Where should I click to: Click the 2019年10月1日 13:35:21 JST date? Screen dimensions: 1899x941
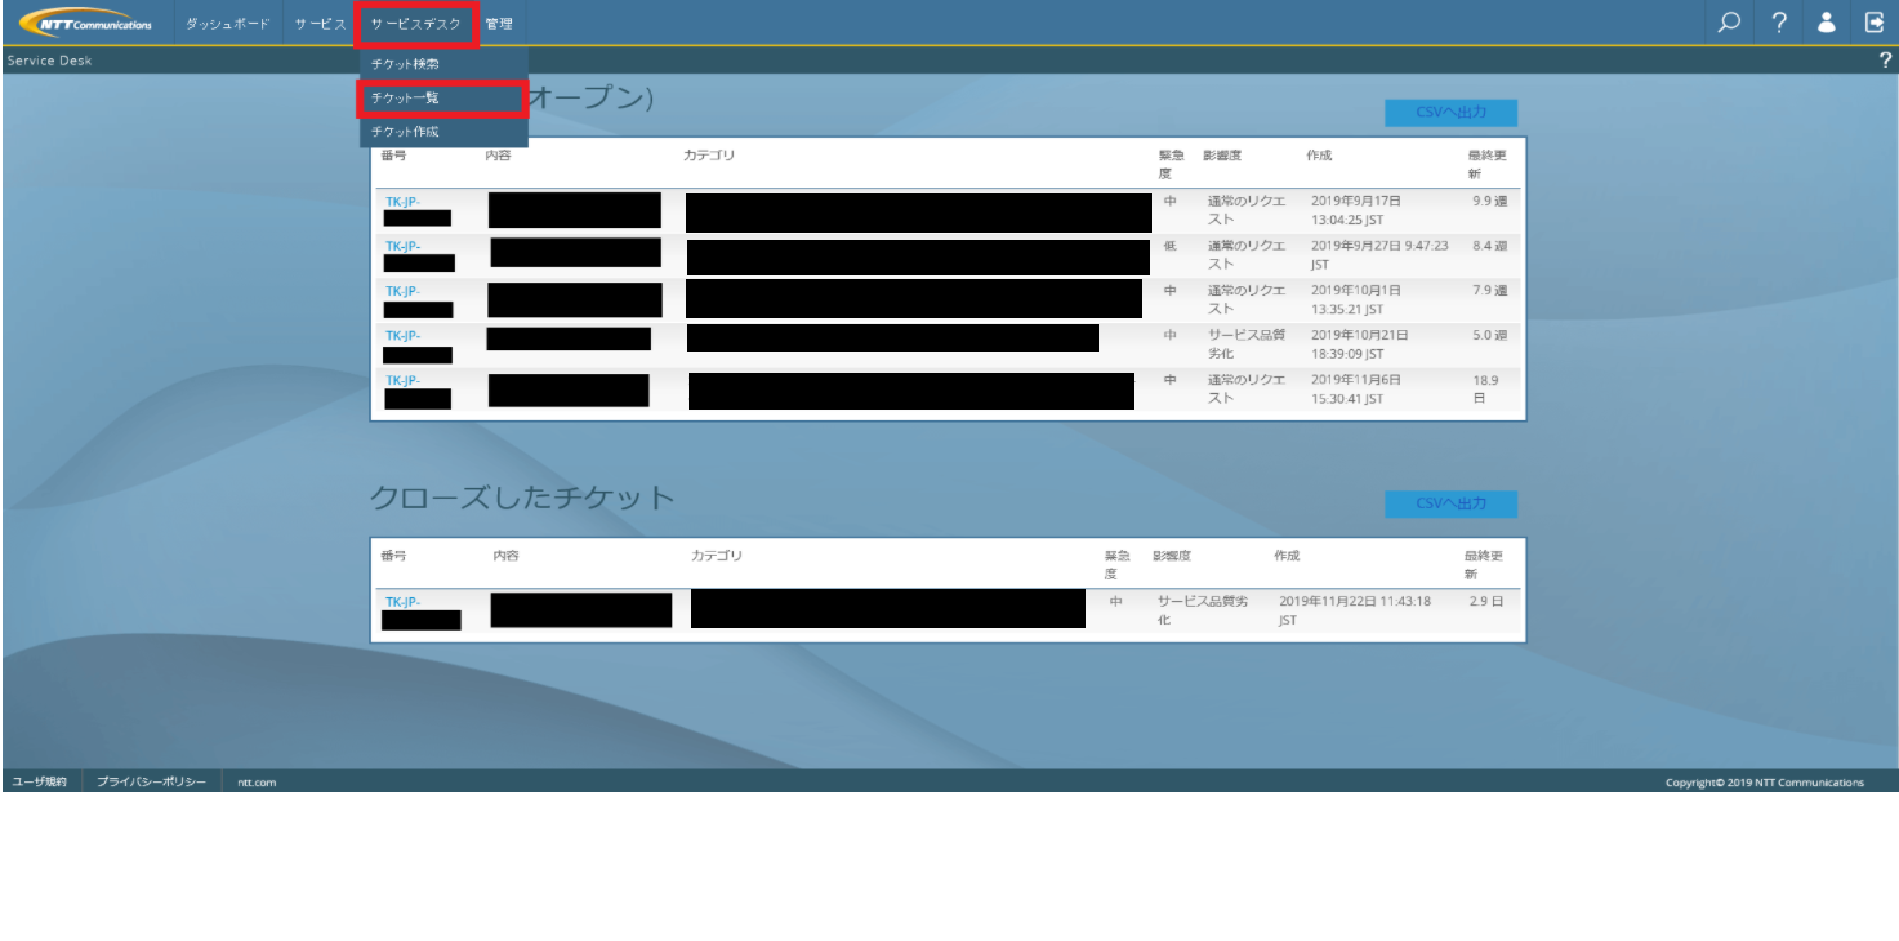[1356, 300]
